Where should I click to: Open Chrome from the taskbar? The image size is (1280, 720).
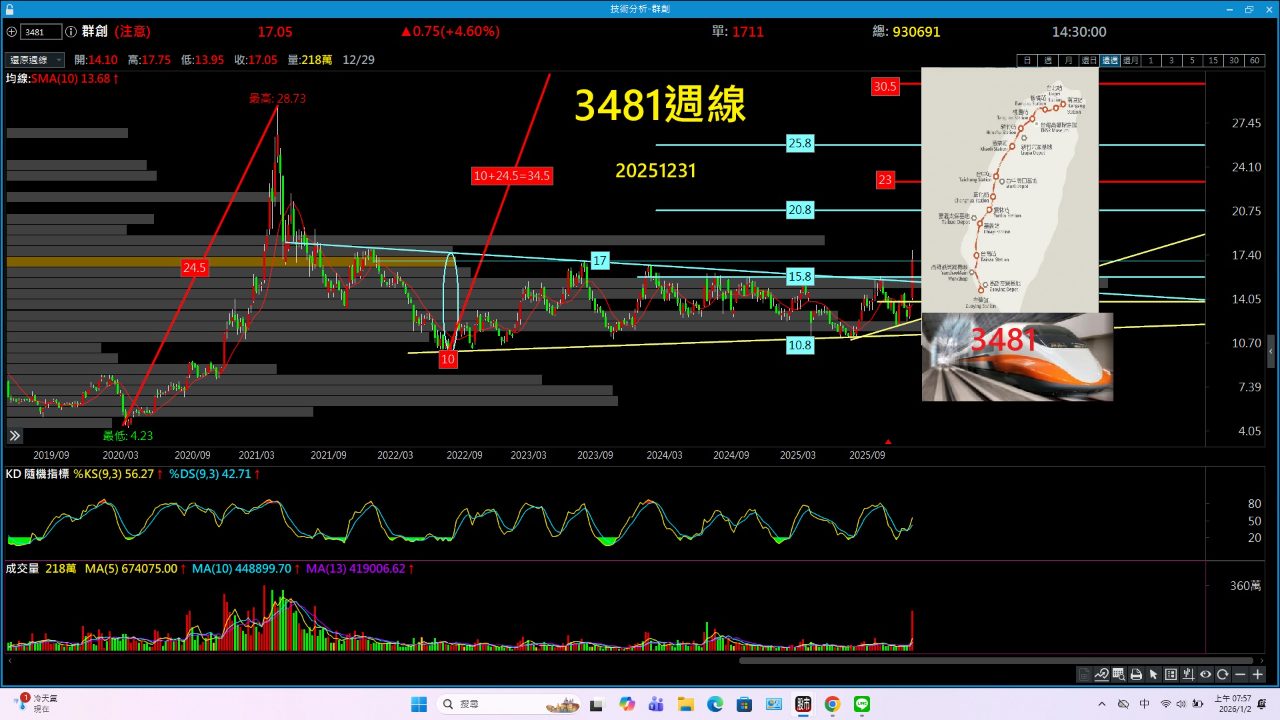pyautogui.click(x=832, y=704)
